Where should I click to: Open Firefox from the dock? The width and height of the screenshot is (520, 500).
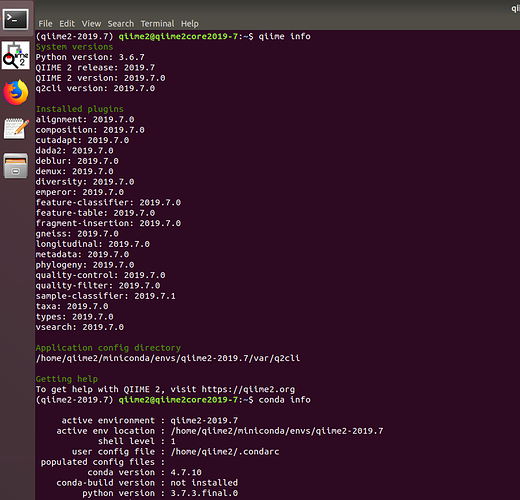click(15, 92)
